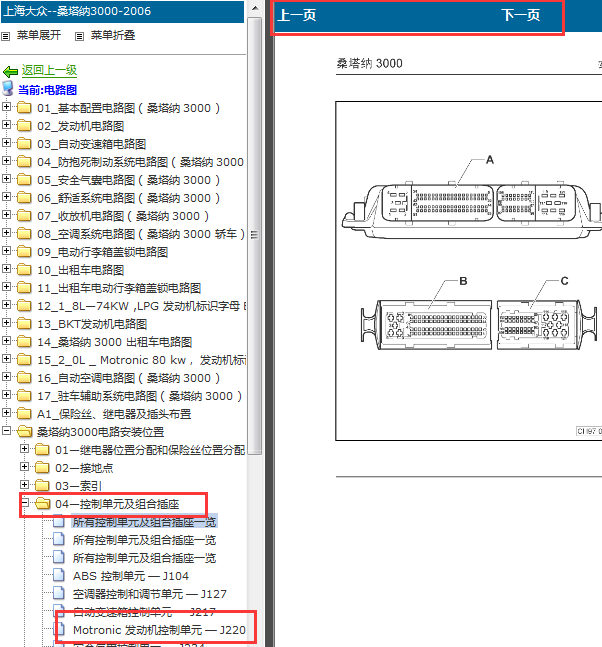Click folder icon of 11_出租车电动行李箱盖锁电路图
The height and width of the screenshot is (647, 602).
24,288
